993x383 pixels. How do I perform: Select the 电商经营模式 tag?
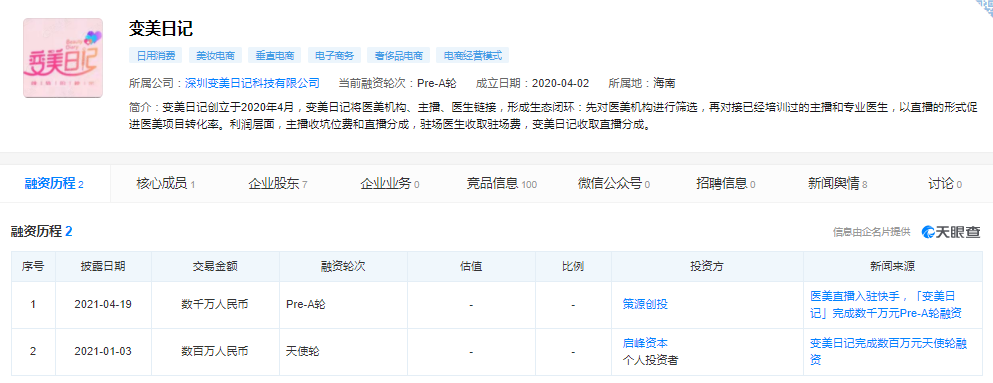[x=472, y=55]
